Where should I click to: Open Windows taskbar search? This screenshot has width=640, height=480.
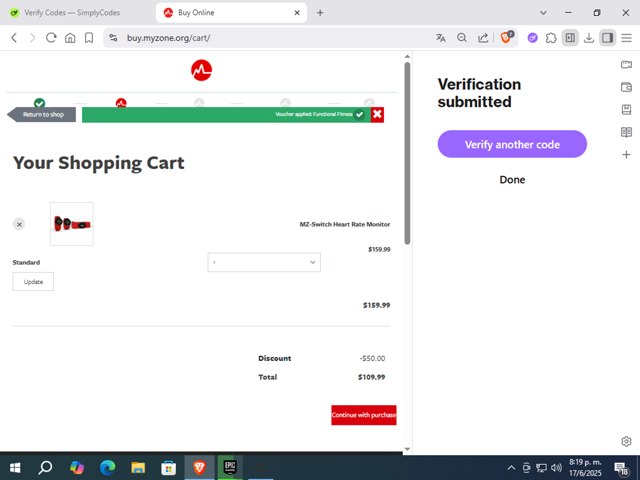[x=45, y=467]
